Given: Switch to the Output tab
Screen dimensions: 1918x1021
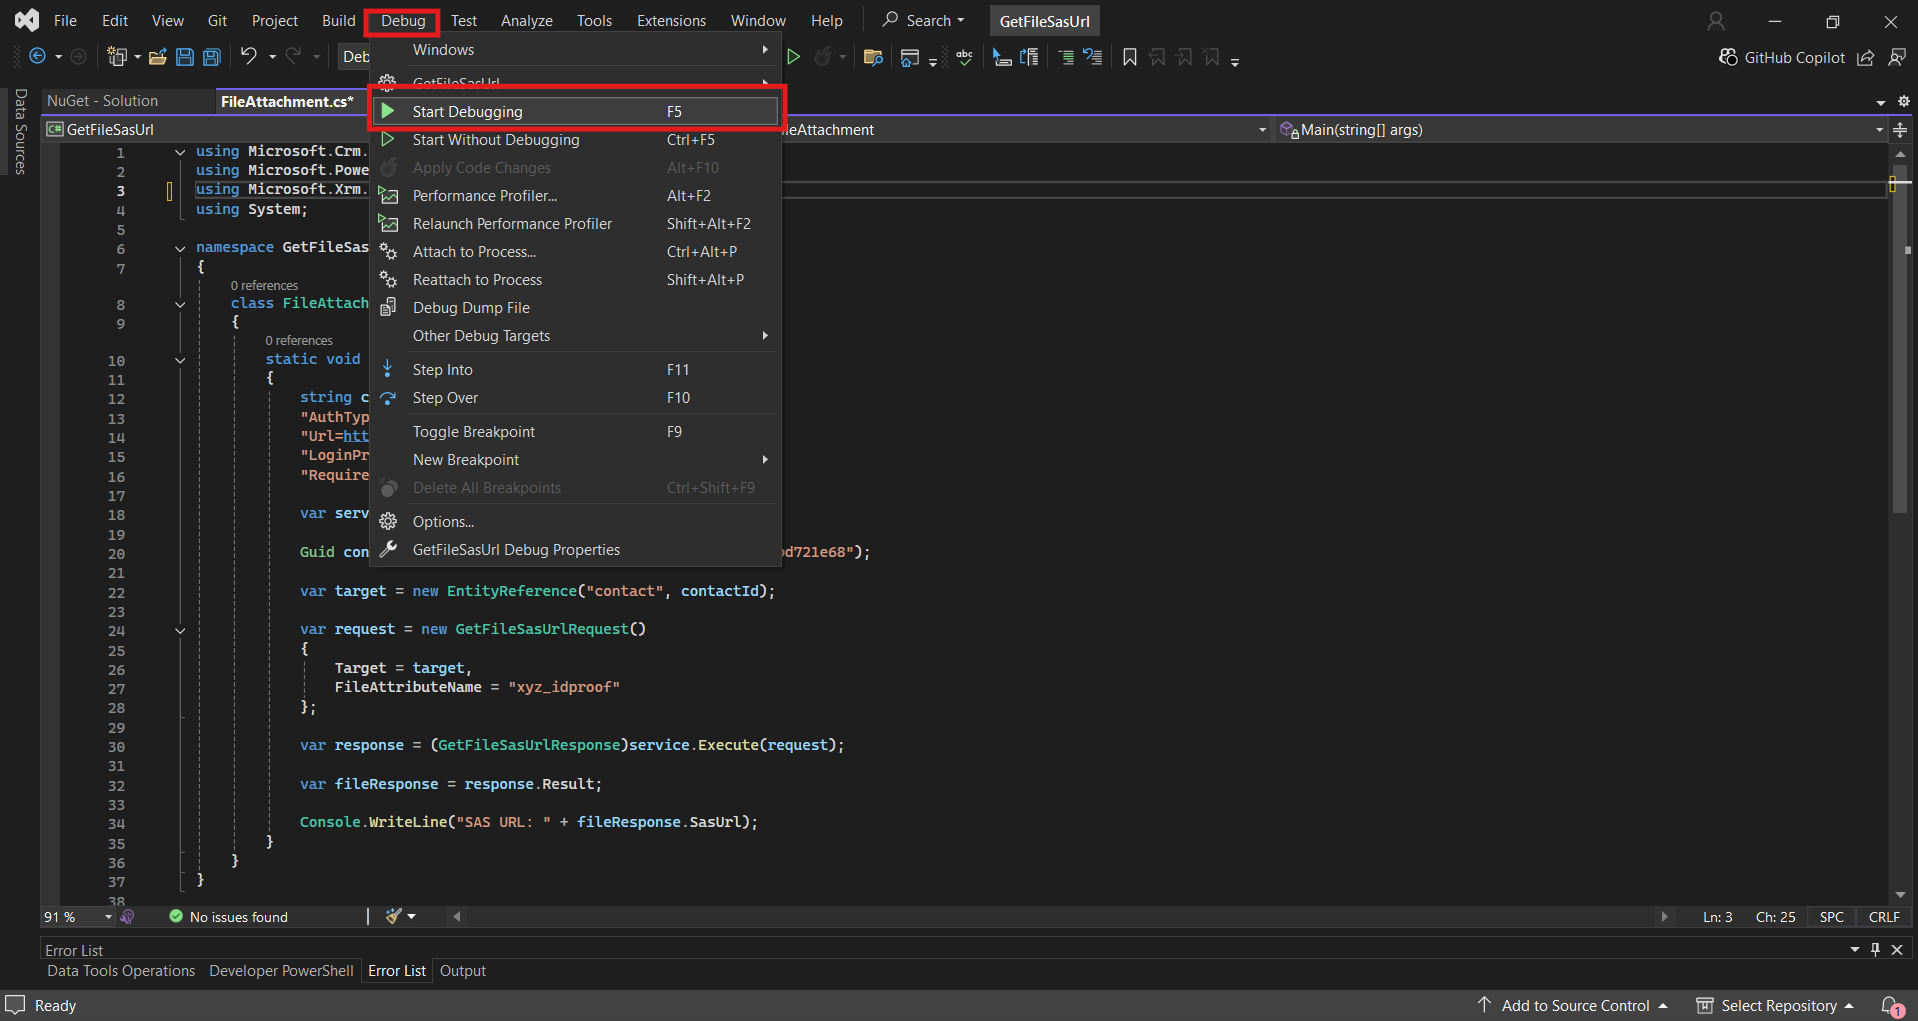Looking at the screenshot, I should tap(462, 971).
